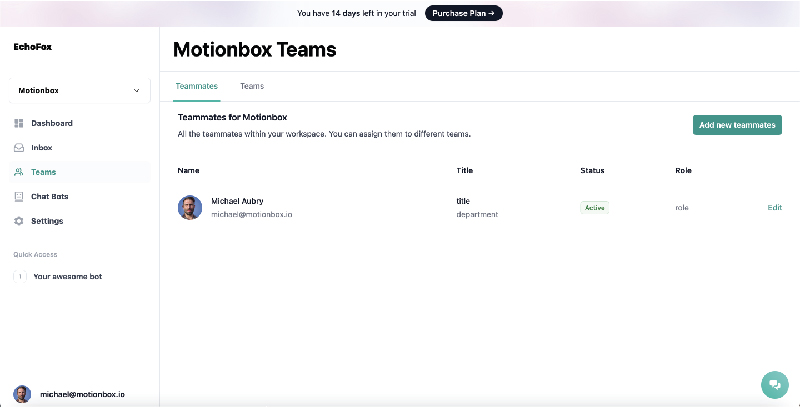Click the Active status badge
801x408 pixels.
pyautogui.click(x=594, y=208)
